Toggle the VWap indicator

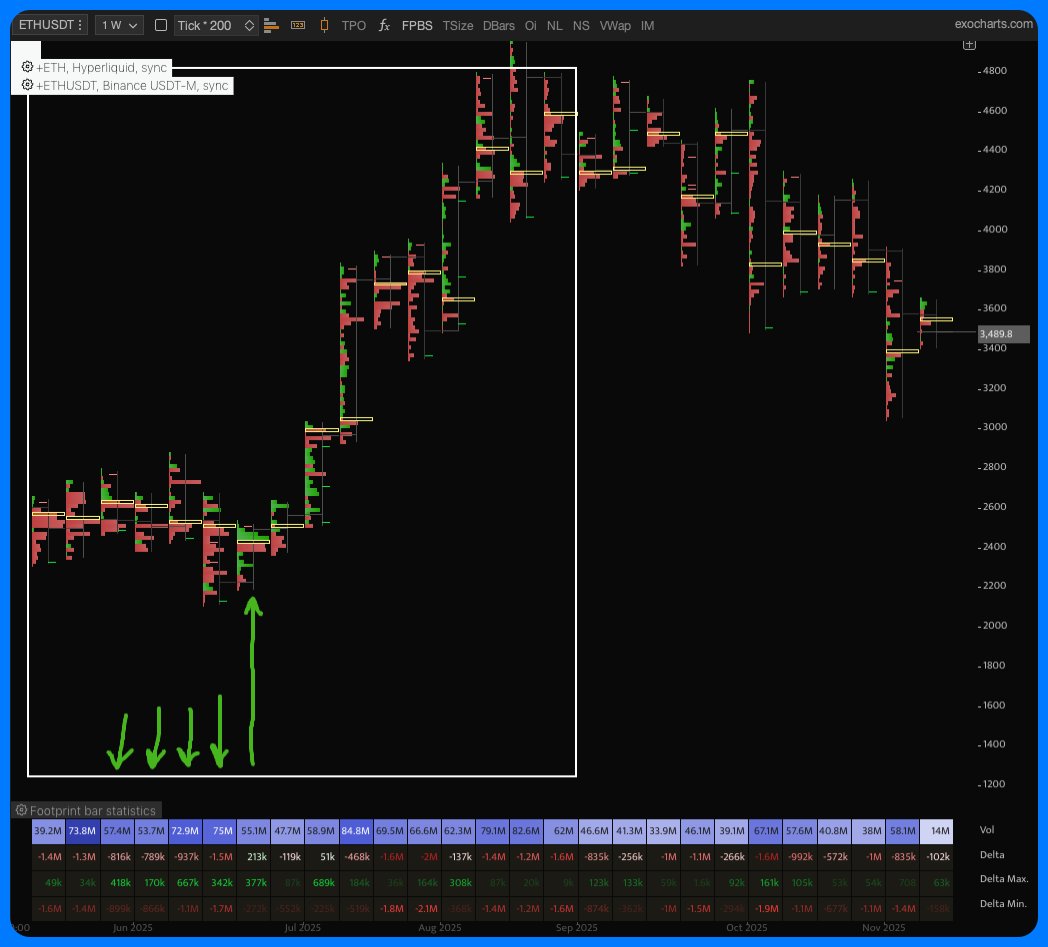tap(615, 25)
